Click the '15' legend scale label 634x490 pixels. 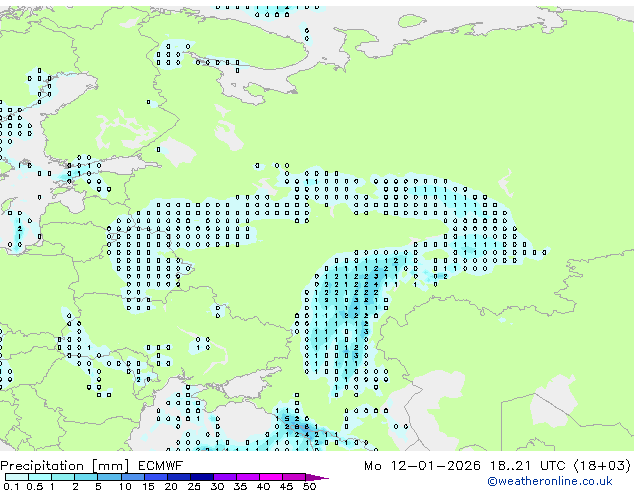[148, 486]
